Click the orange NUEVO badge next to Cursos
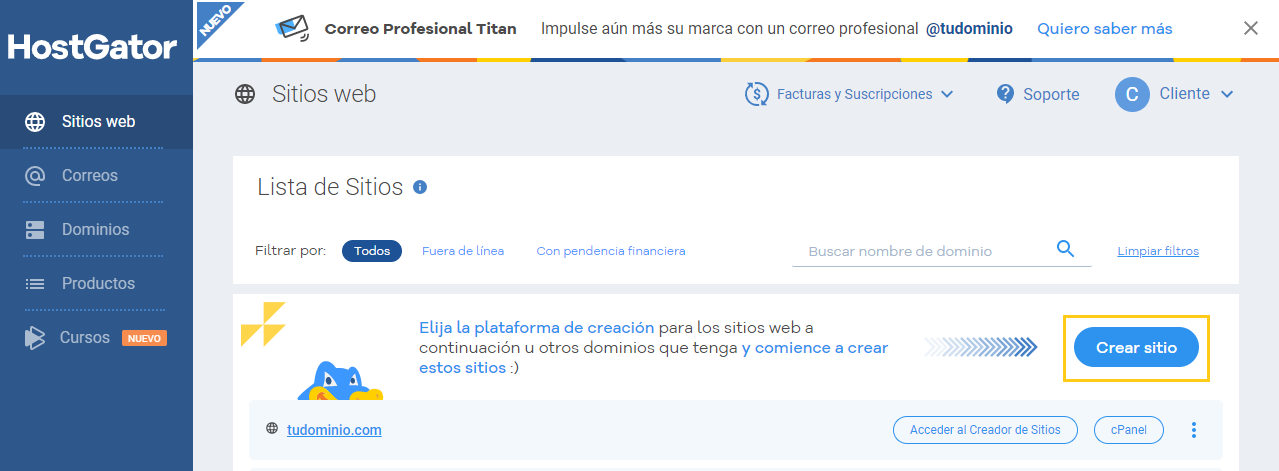The height and width of the screenshot is (471, 1279). click(x=144, y=338)
